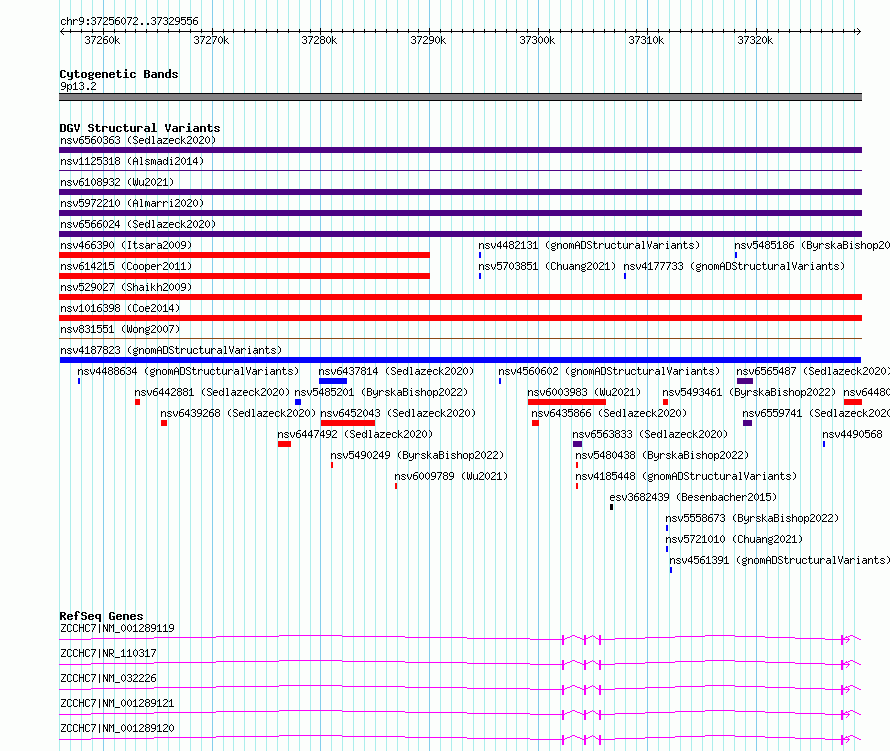Open nsv6435866 (Sedlazeck2020) variant

(x=609, y=413)
